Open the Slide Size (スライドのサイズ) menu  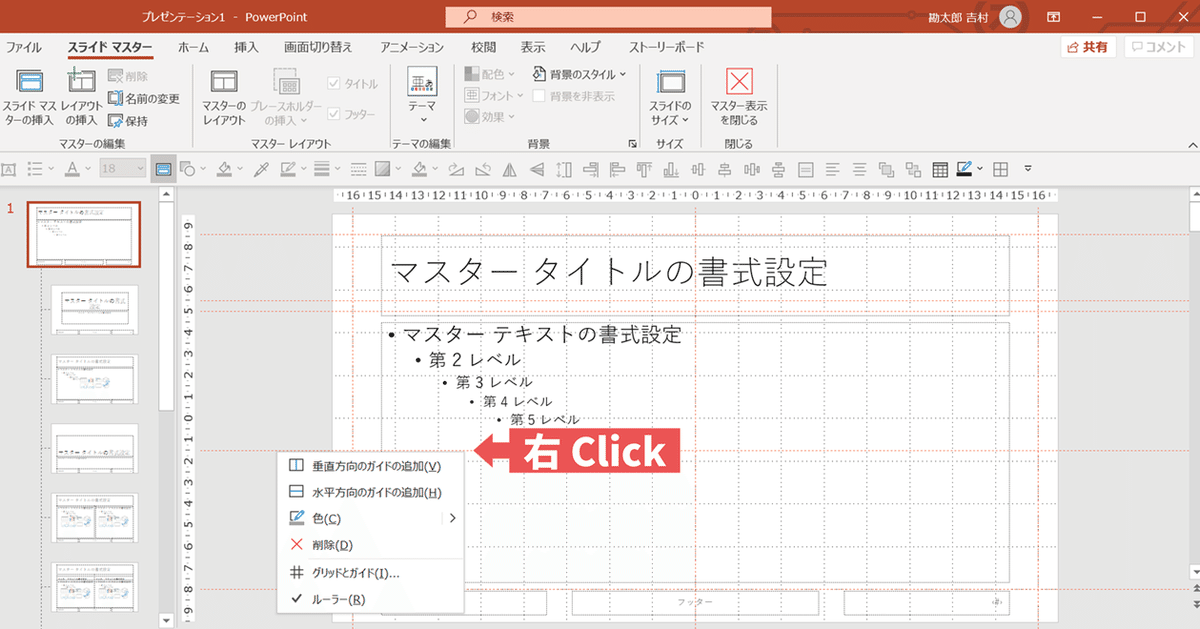pyautogui.click(x=670, y=97)
